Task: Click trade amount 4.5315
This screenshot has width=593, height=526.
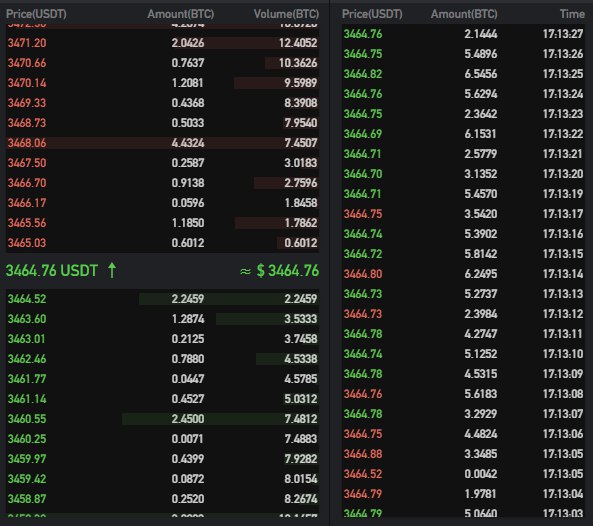Action: (481, 374)
